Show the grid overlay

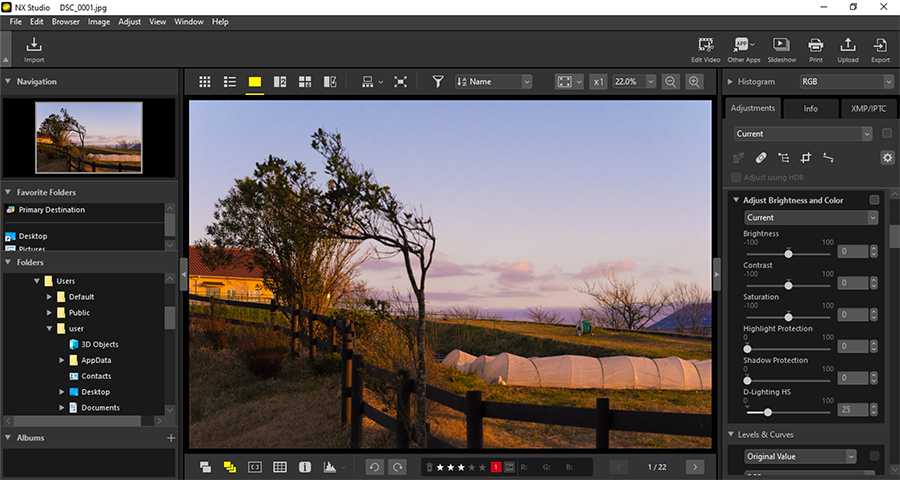[x=280, y=467]
